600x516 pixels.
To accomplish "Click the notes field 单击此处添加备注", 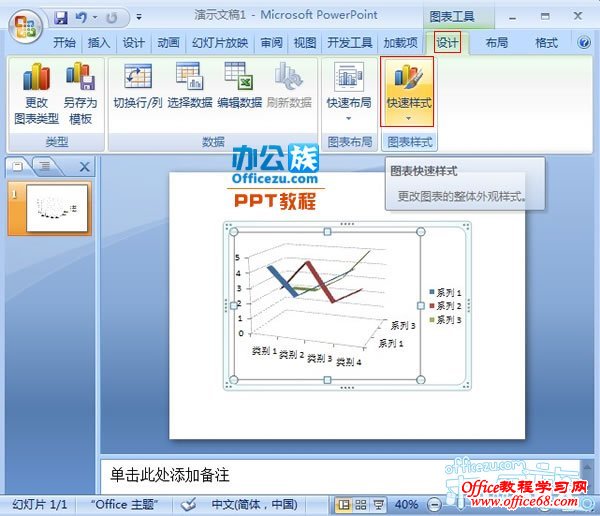I will tap(341, 476).
